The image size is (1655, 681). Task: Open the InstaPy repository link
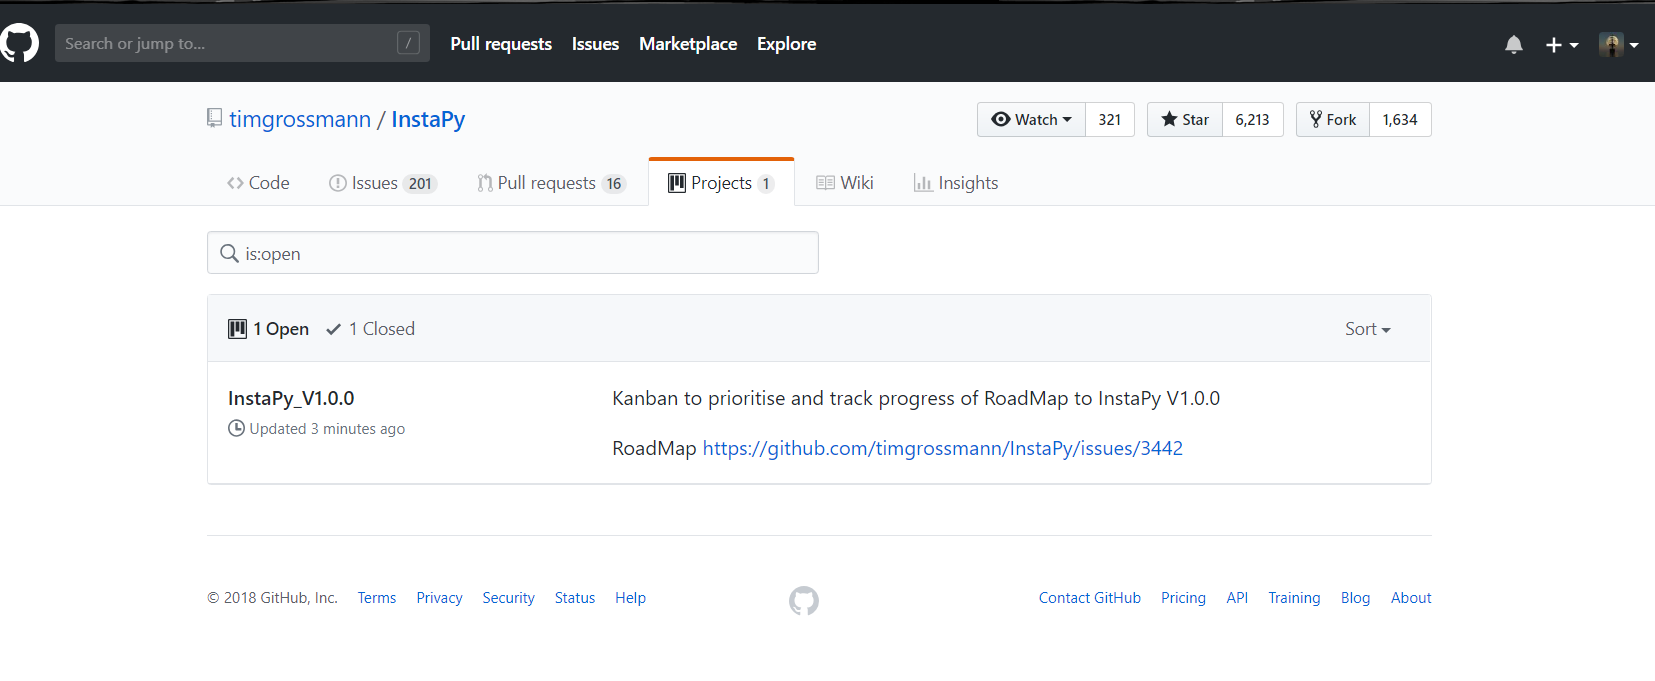428,119
